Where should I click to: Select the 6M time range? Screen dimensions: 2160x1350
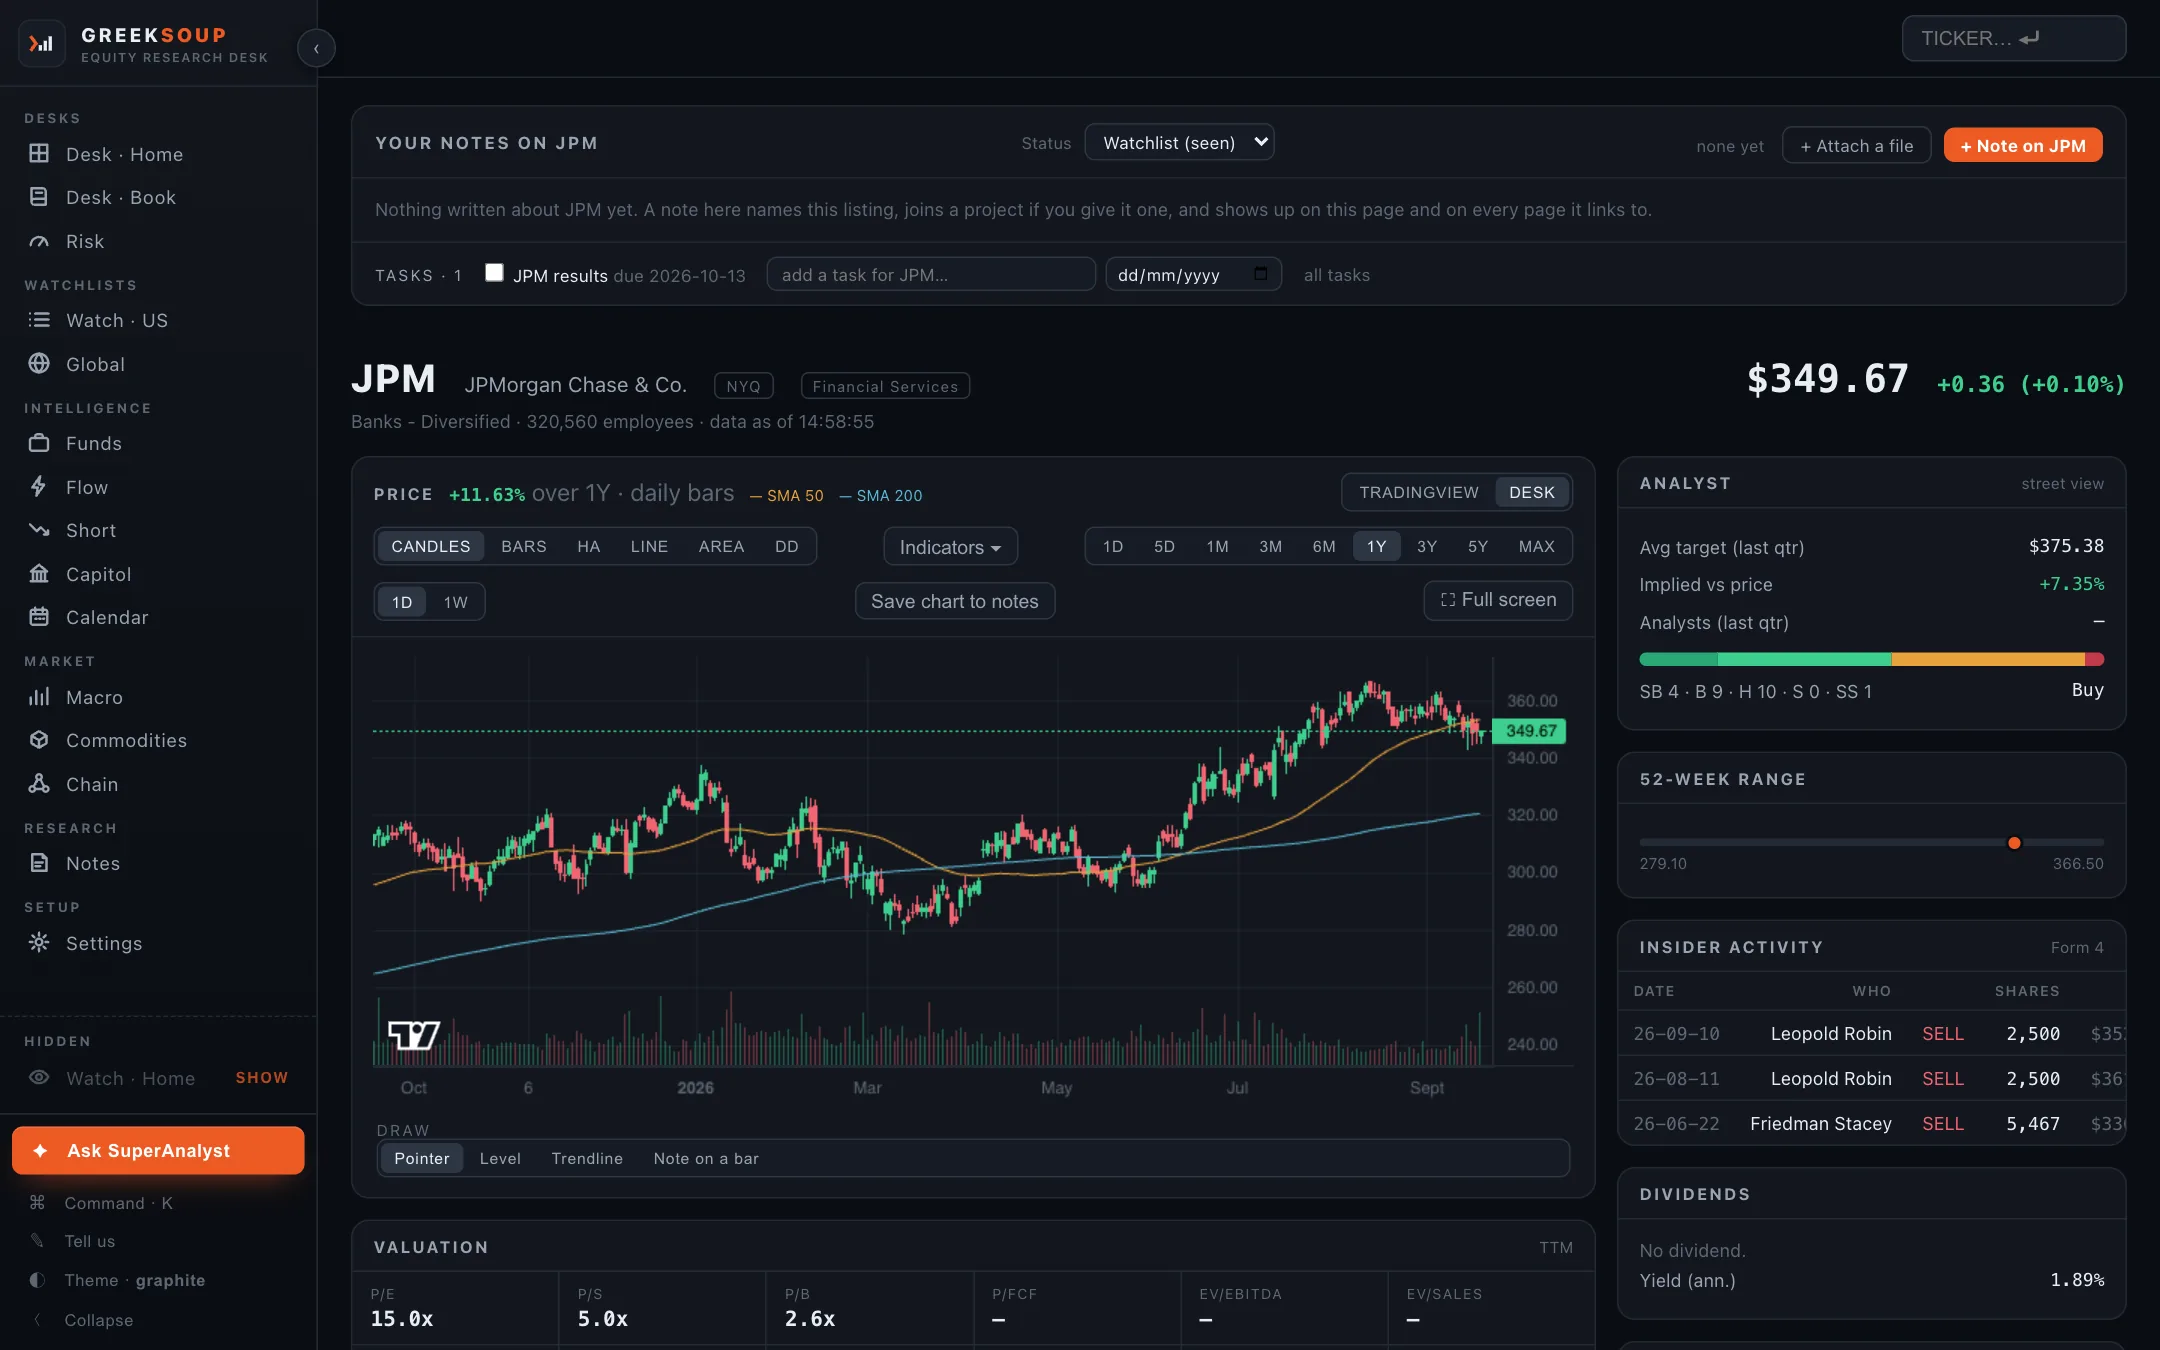coord(1323,546)
